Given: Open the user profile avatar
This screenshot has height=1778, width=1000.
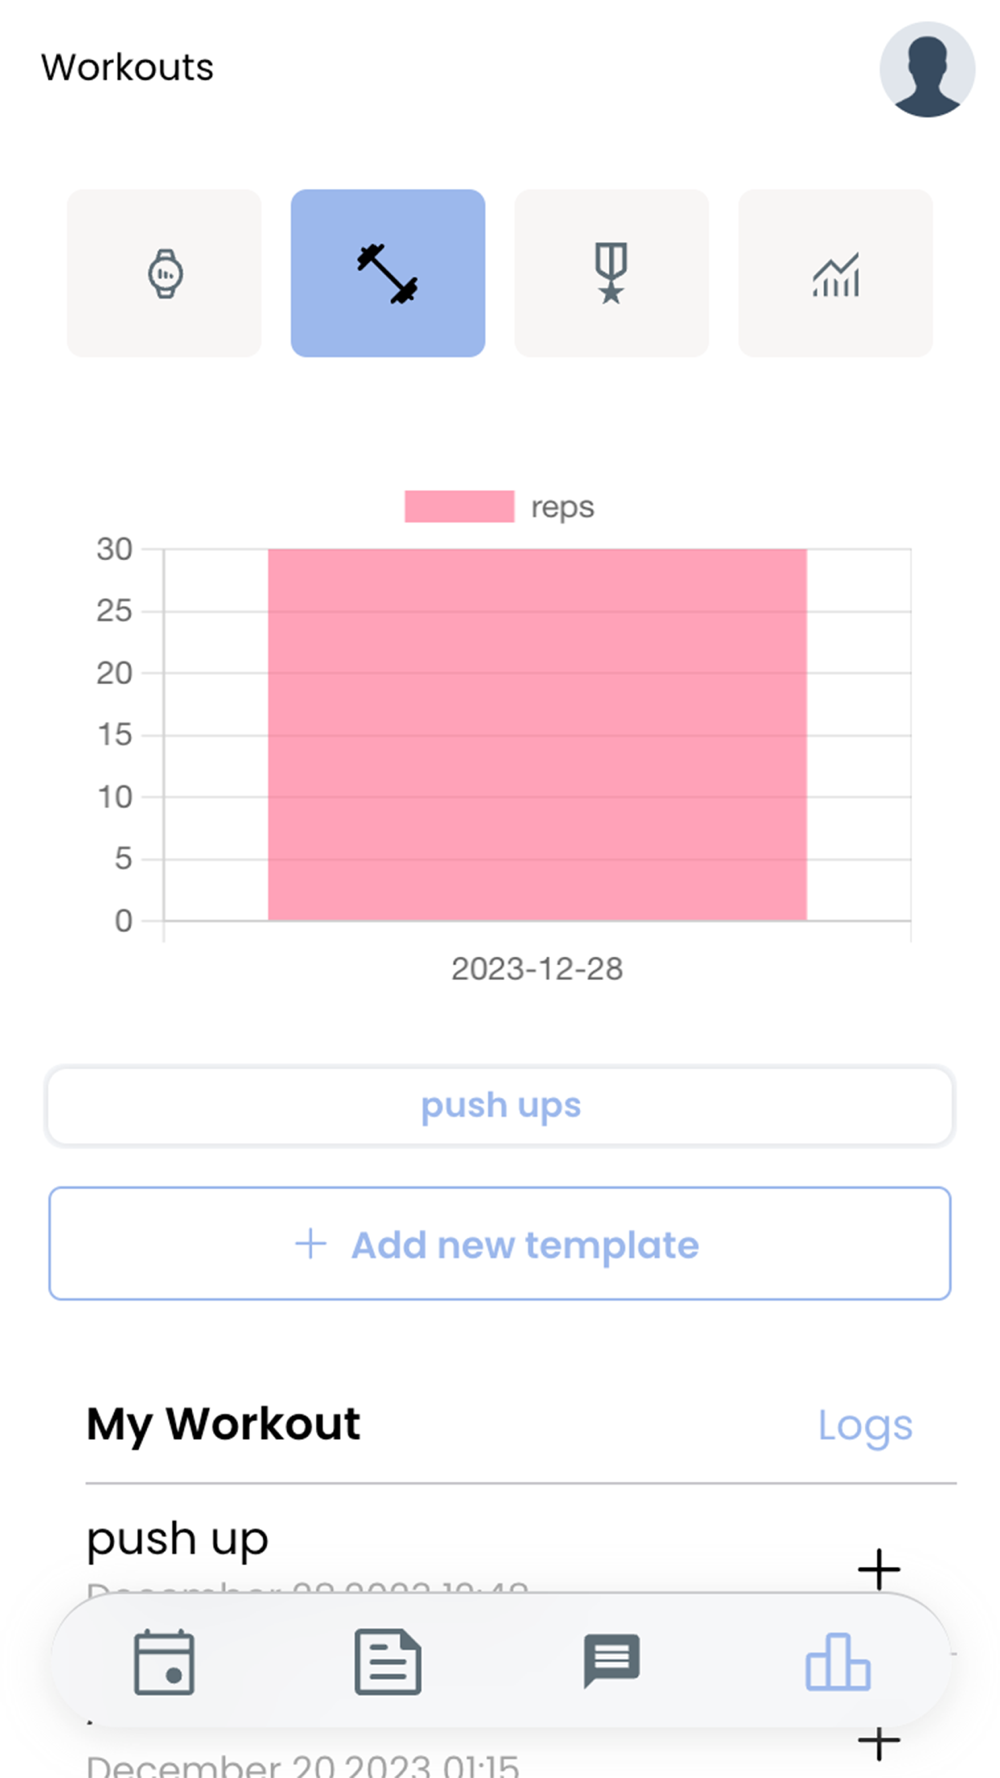Looking at the screenshot, I should pyautogui.click(x=926, y=70).
